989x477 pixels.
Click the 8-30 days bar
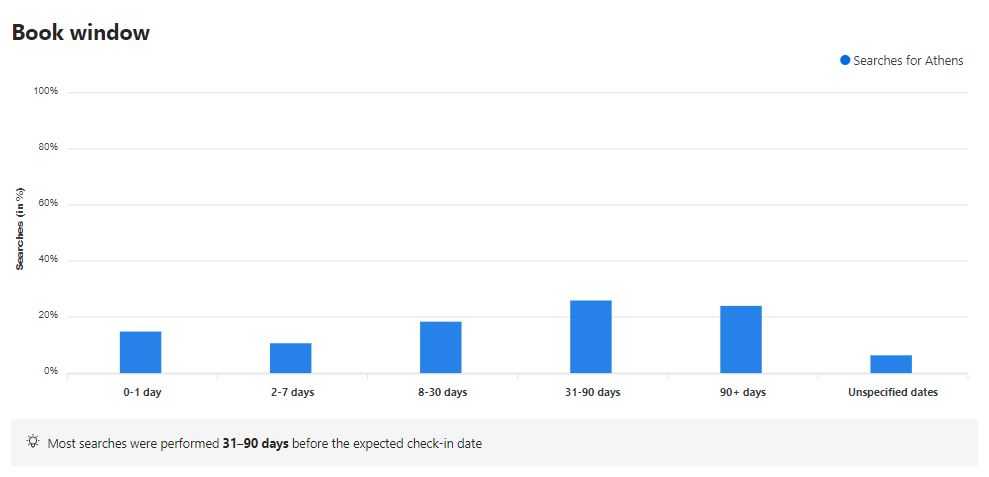(x=441, y=347)
